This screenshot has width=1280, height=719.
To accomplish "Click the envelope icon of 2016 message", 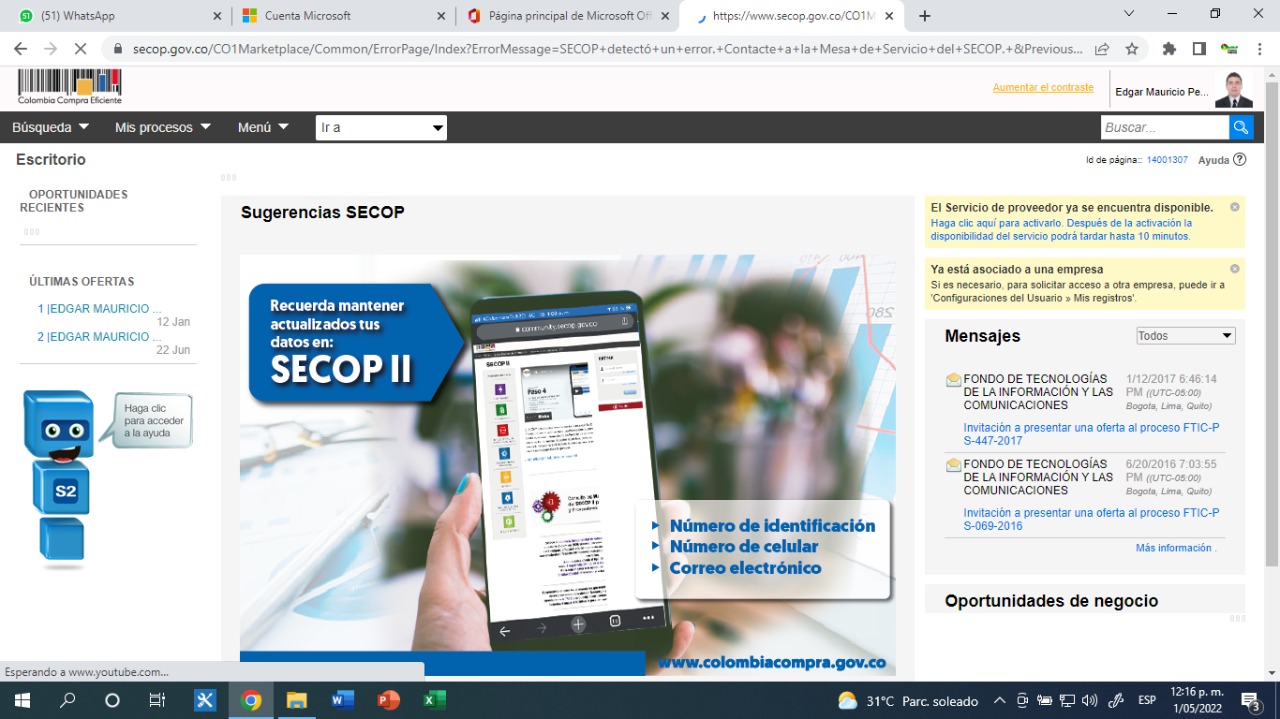I will tap(953, 465).
